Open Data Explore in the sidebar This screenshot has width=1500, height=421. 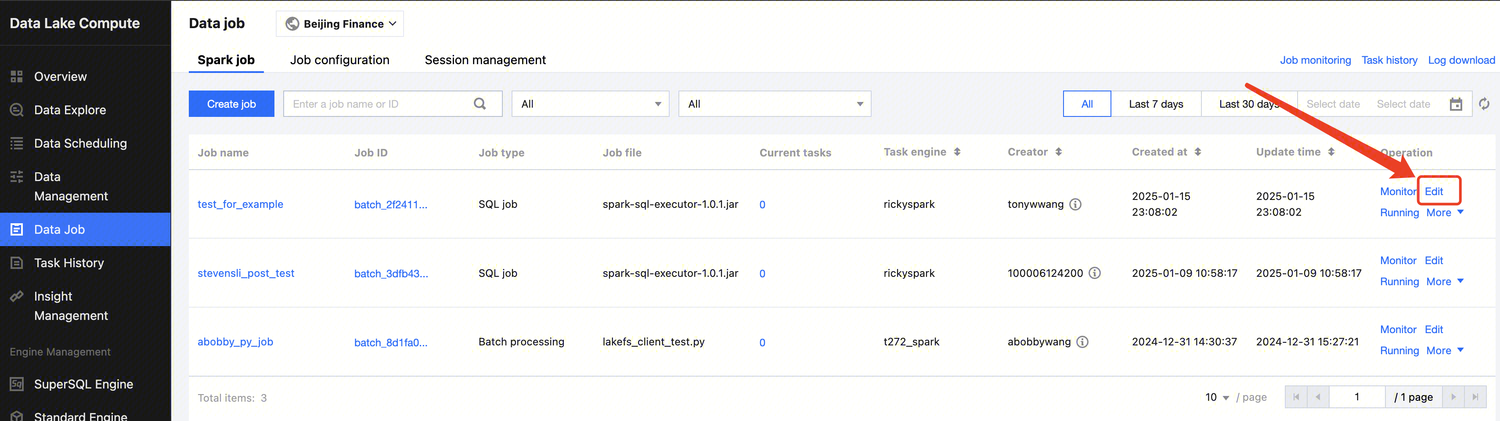click(69, 110)
